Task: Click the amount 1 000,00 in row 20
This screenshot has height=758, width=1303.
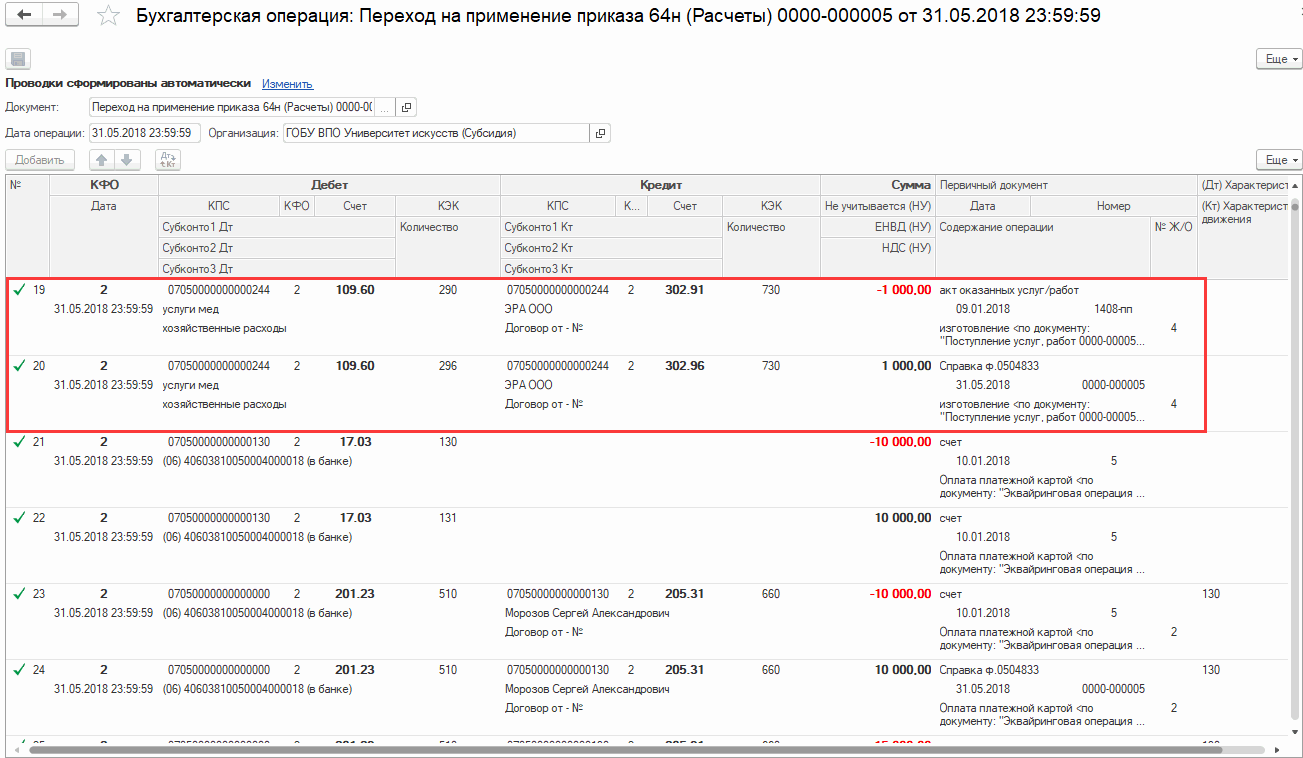Action: (906, 366)
